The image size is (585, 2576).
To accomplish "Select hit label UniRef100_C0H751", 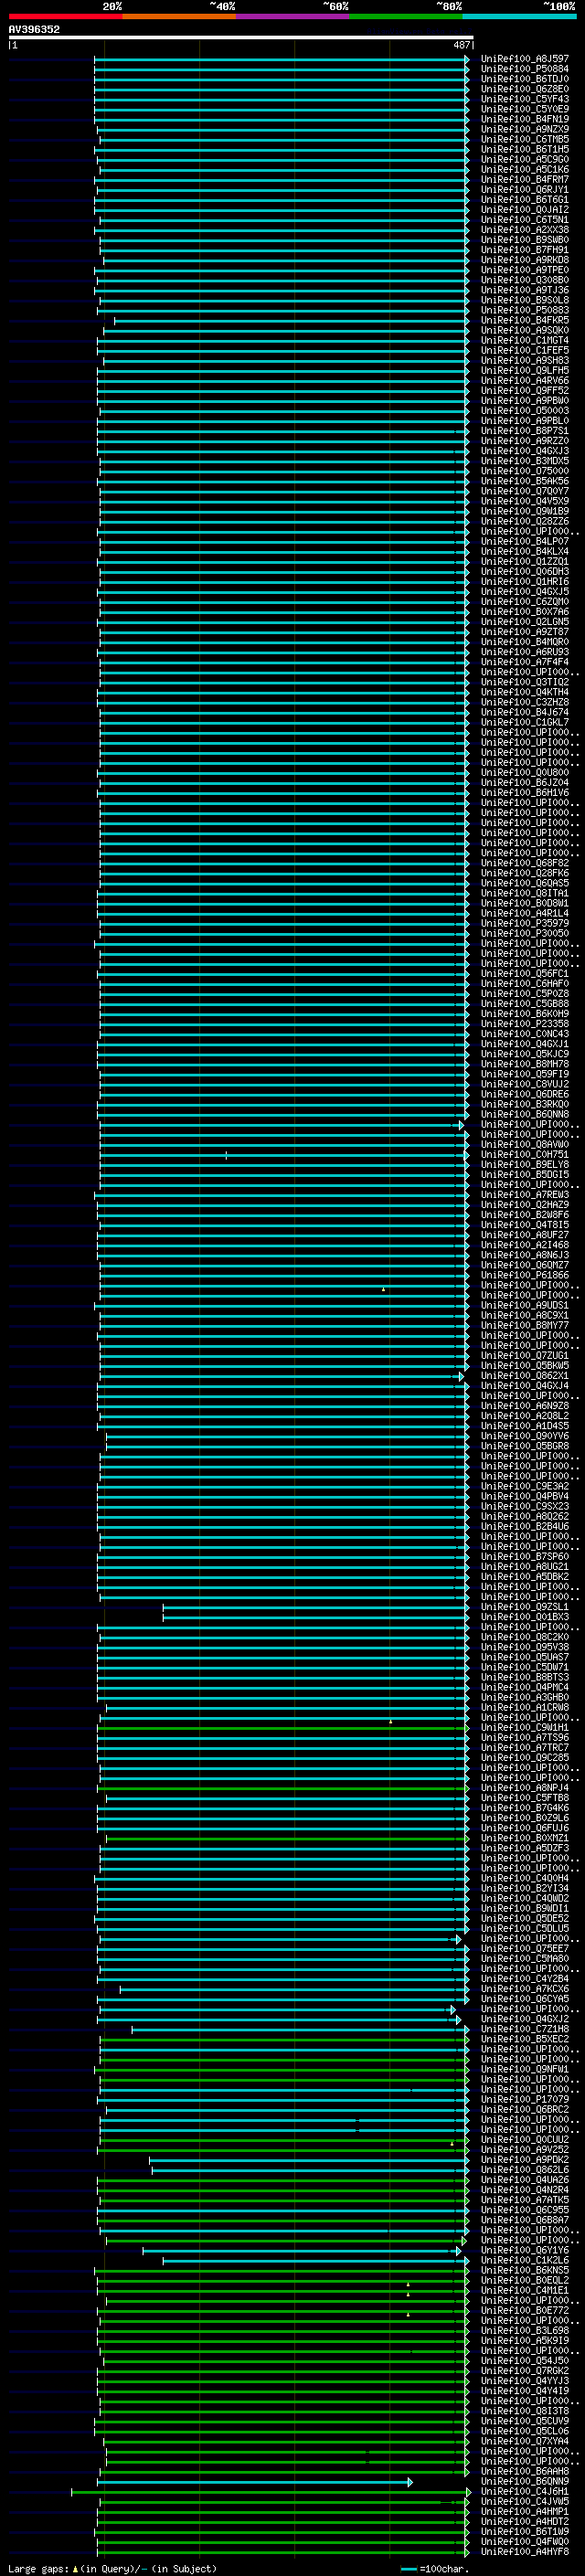I will pos(524,1154).
